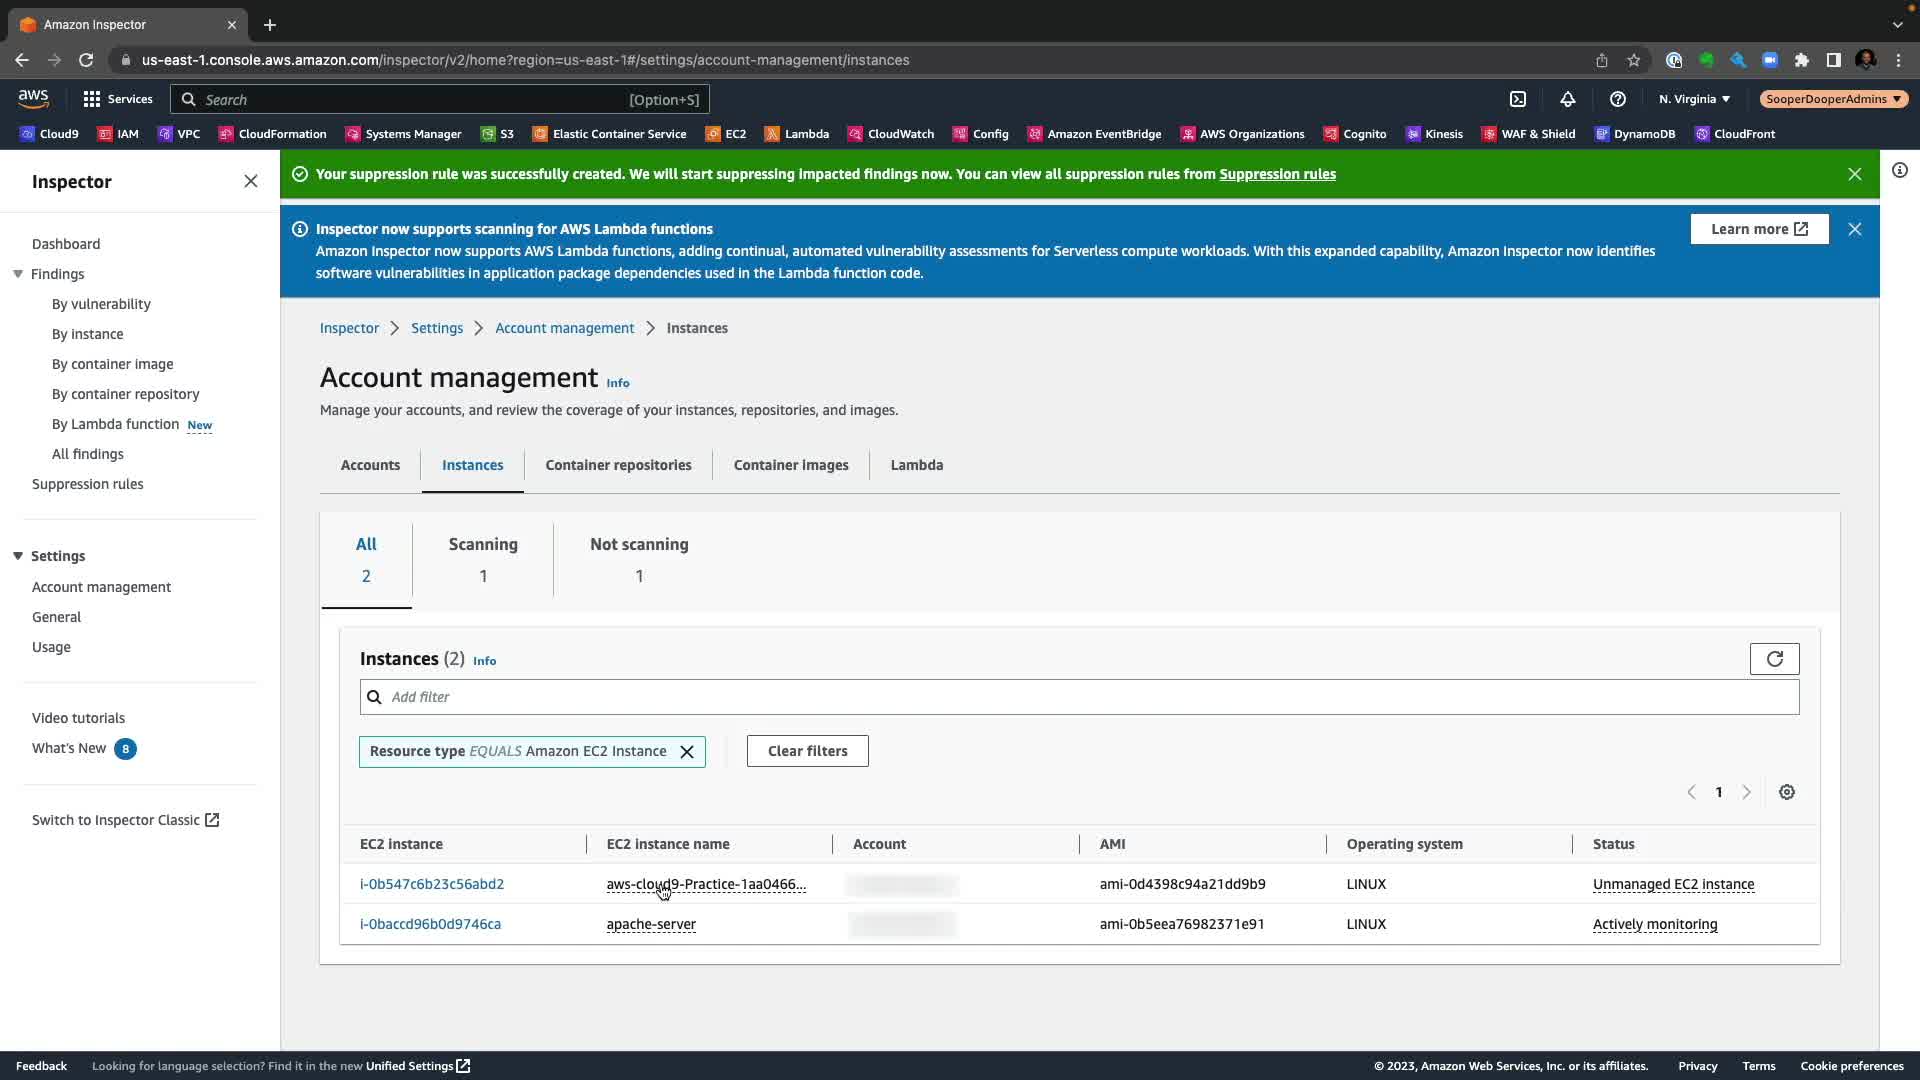Open the notifications bell
This screenshot has width=1920, height=1080.
pos(1567,99)
